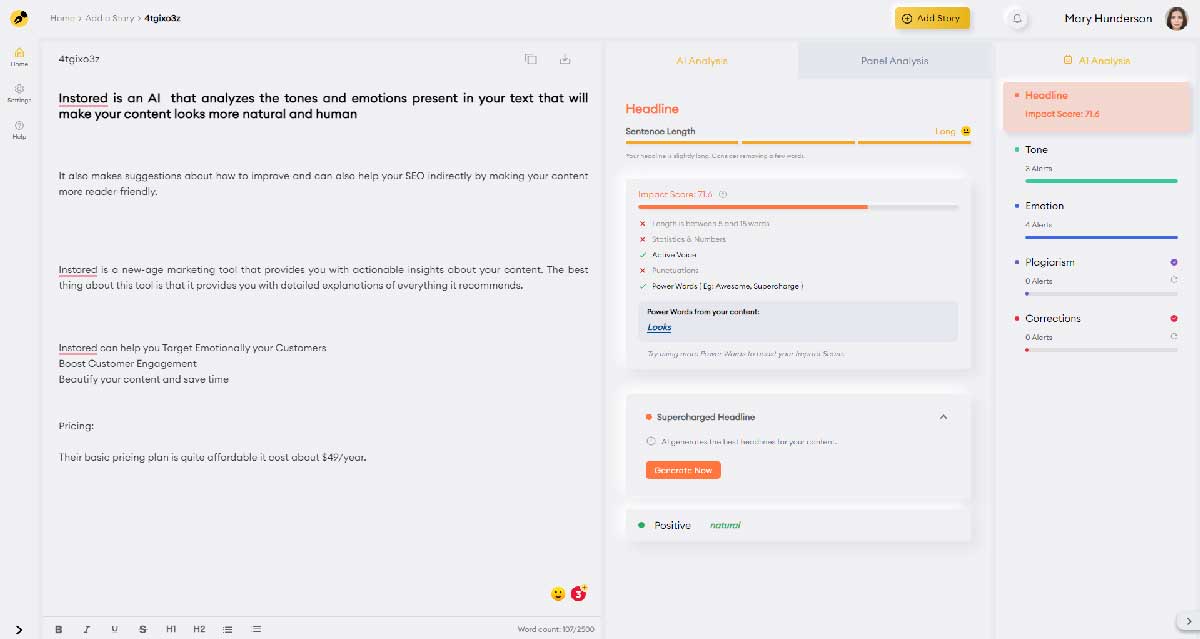The width and height of the screenshot is (1200, 639).
Task: Go to Home in the left sidebar
Action: click(19, 56)
